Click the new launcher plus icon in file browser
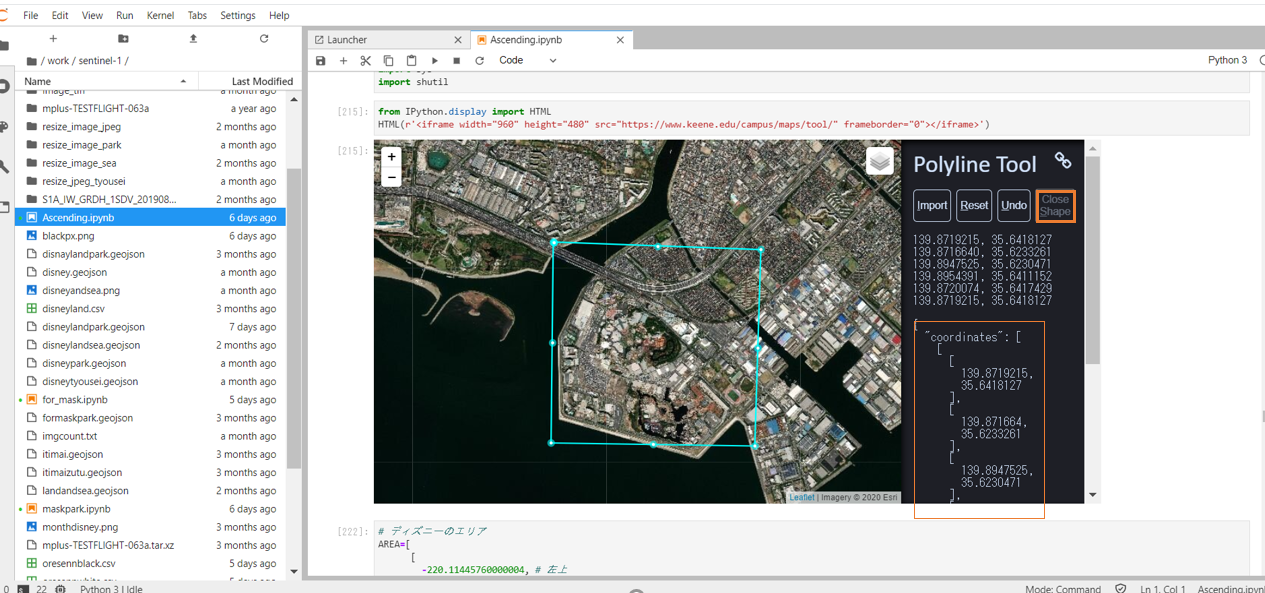The height and width of the screenshot is (593, 1265). pyautogui.click(x=53, y=39)
